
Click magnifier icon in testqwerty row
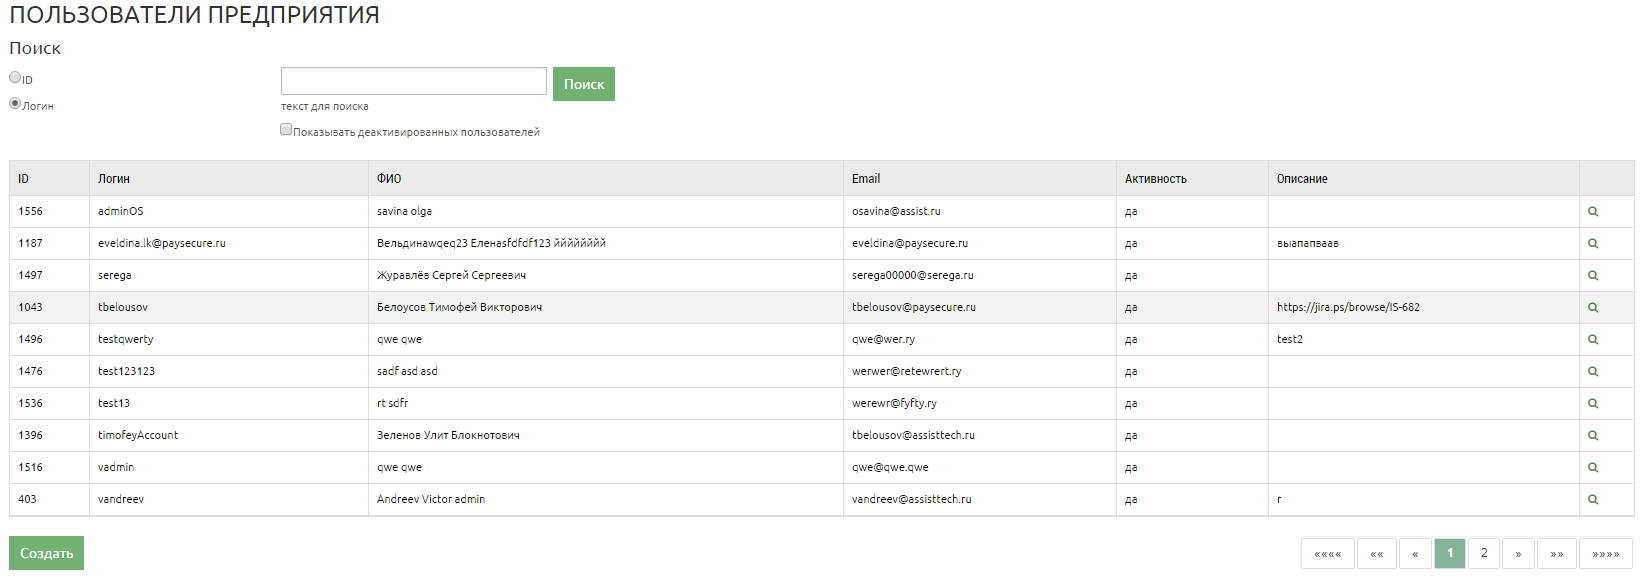tap(1593, 340)
